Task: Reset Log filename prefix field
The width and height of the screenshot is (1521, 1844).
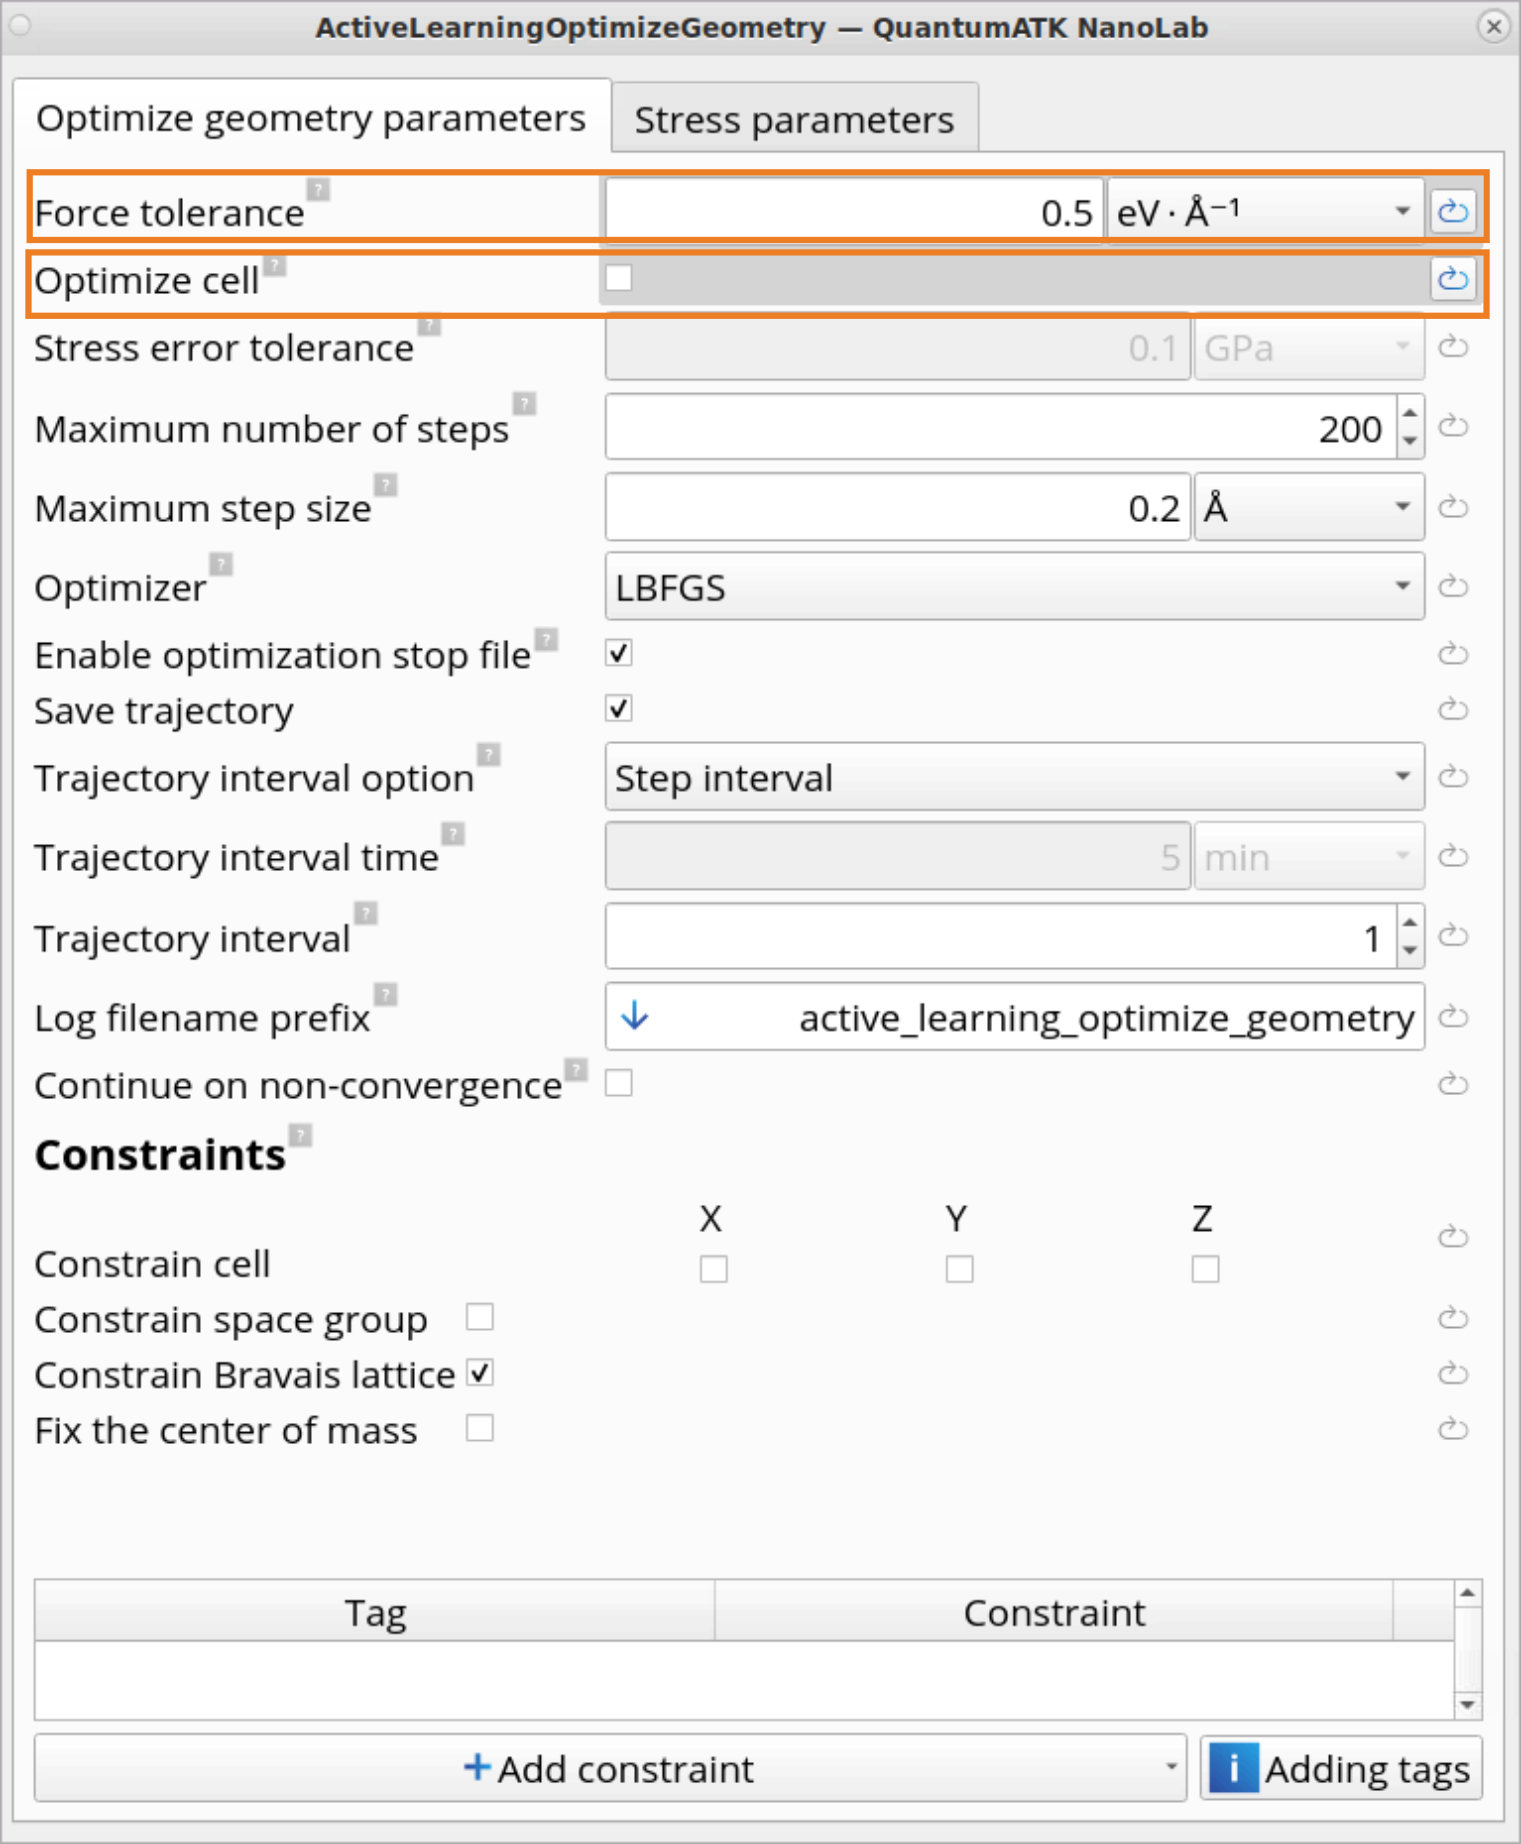Action: (1453, 1017)
